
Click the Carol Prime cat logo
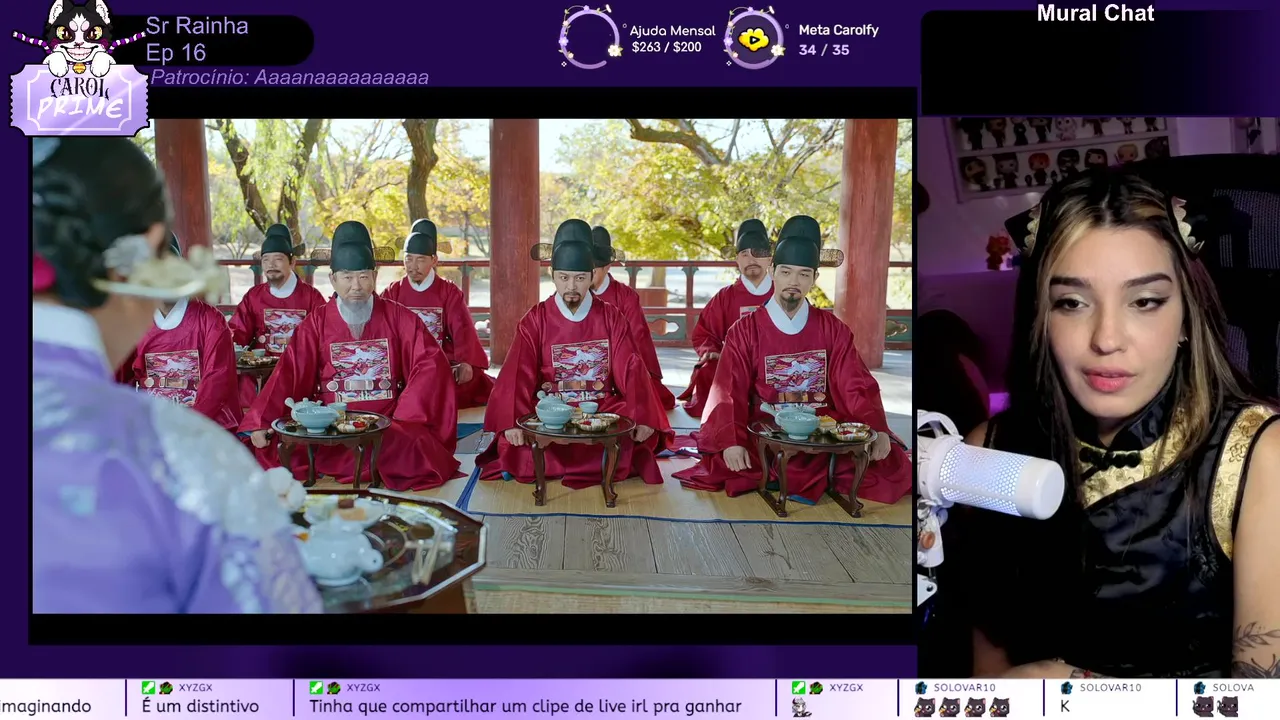point(79,68)
